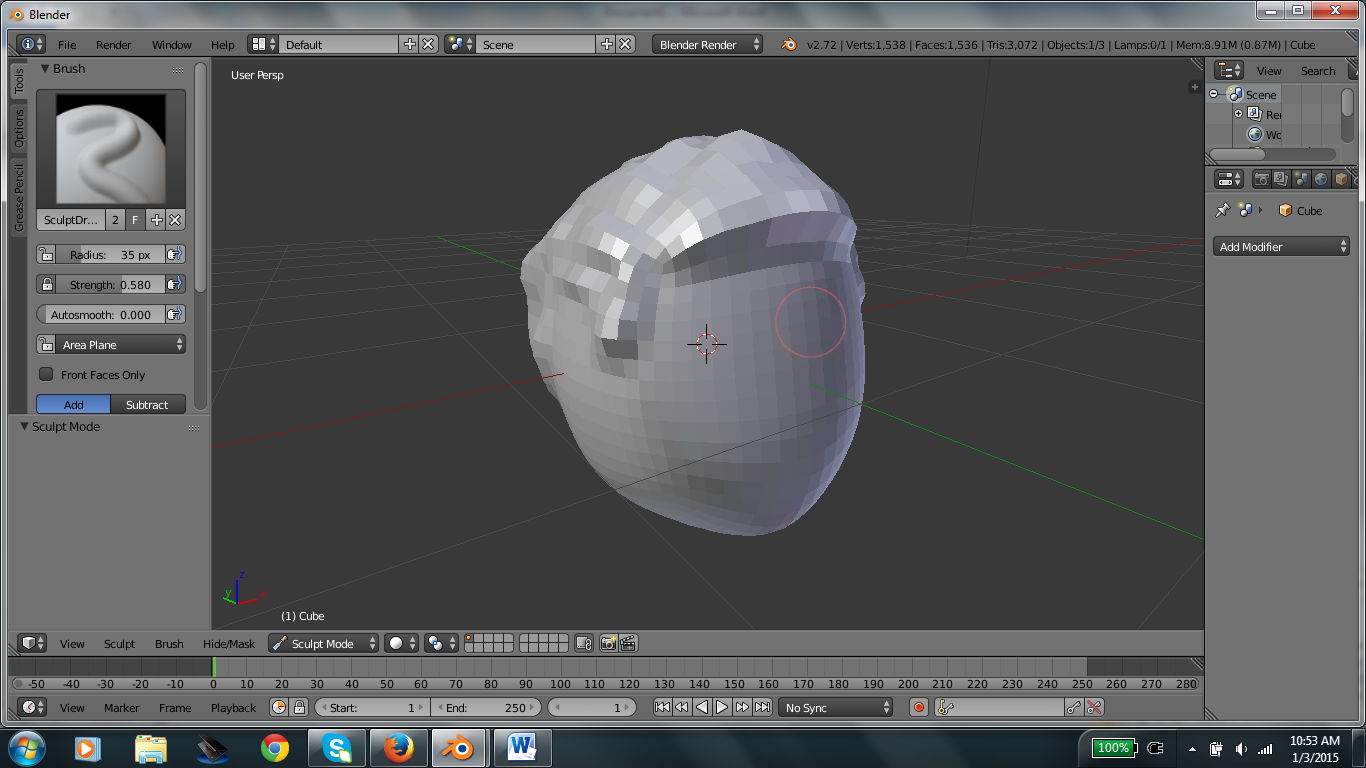1366x768 pixels.
Task: Toggle use preview range clock icon
Action: coord(279,707)
